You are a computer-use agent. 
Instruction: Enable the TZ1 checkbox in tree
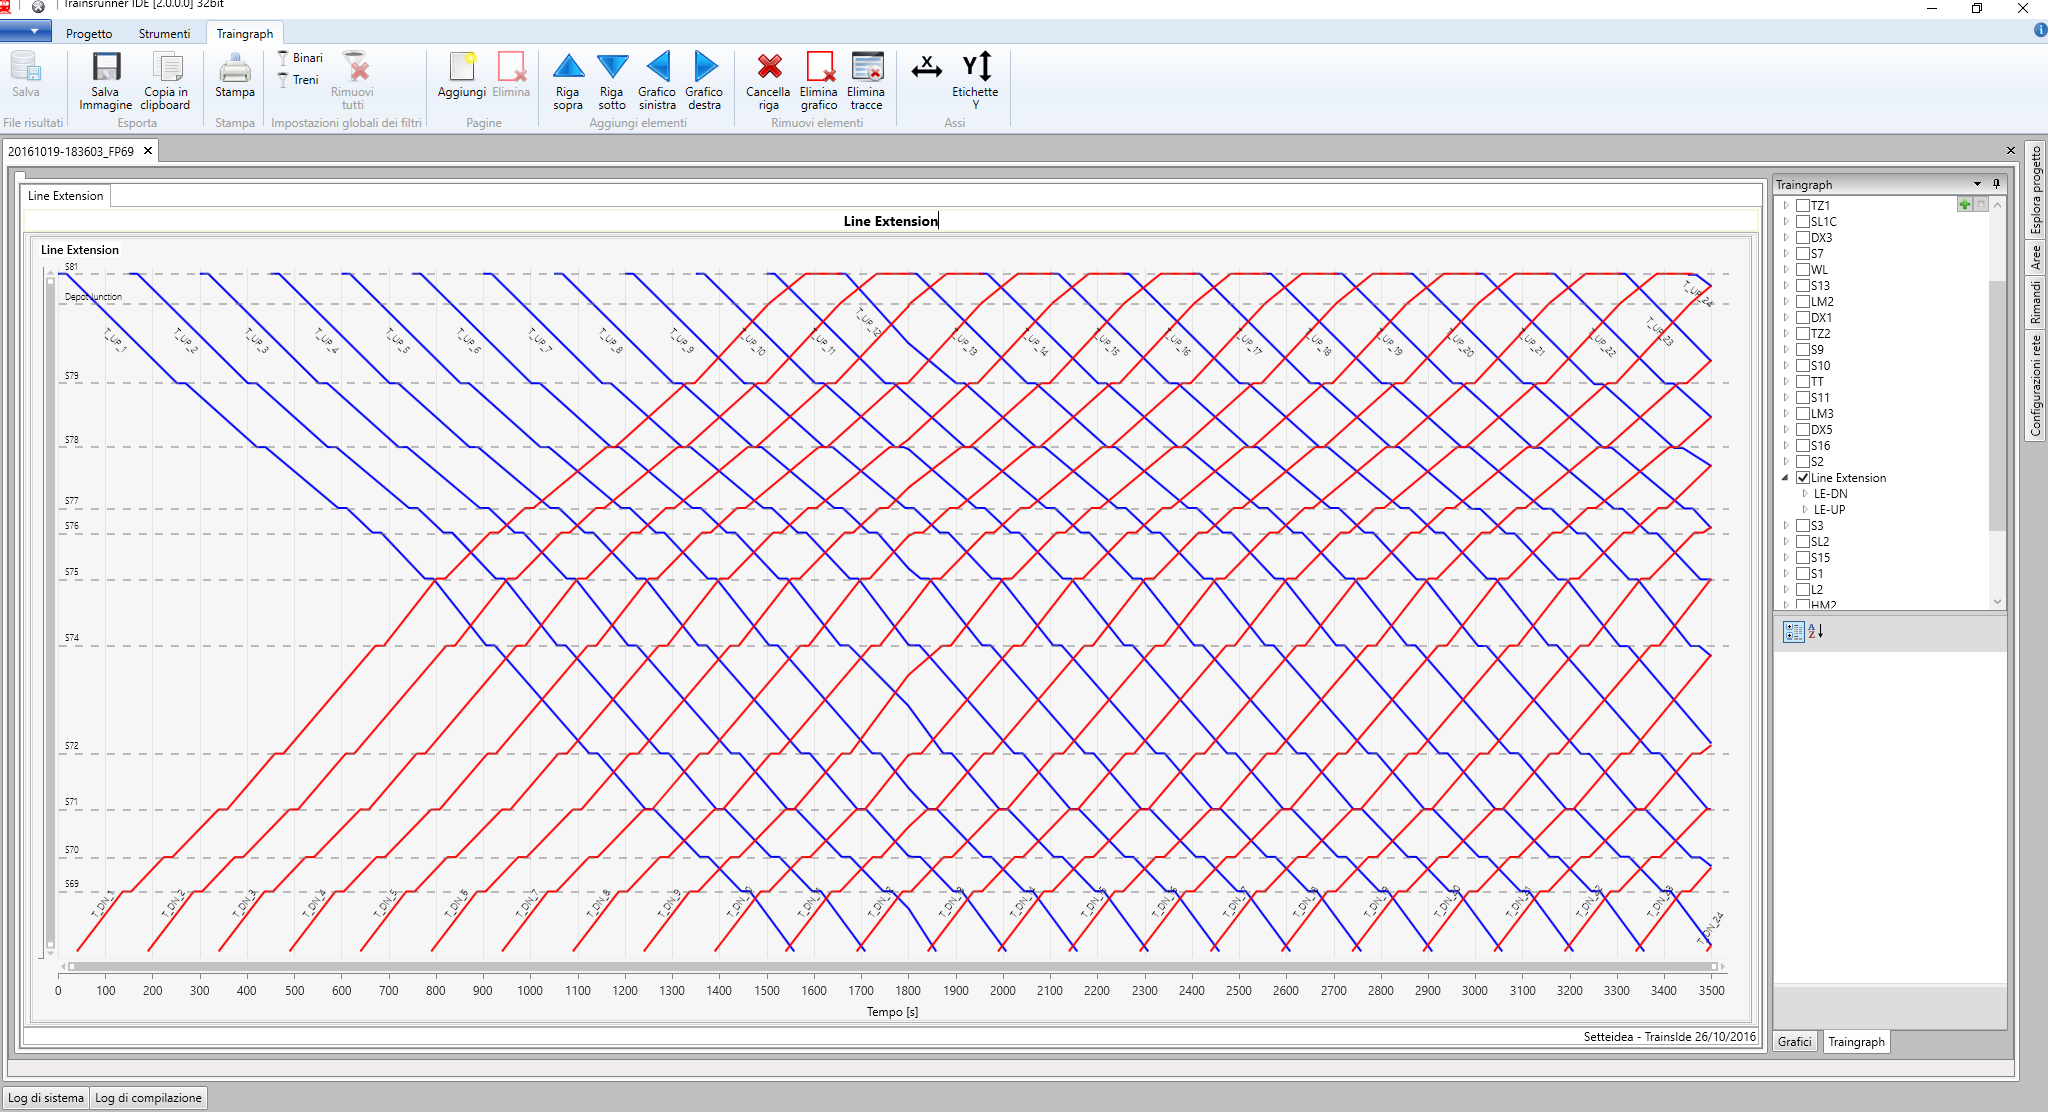[1803, 206]
